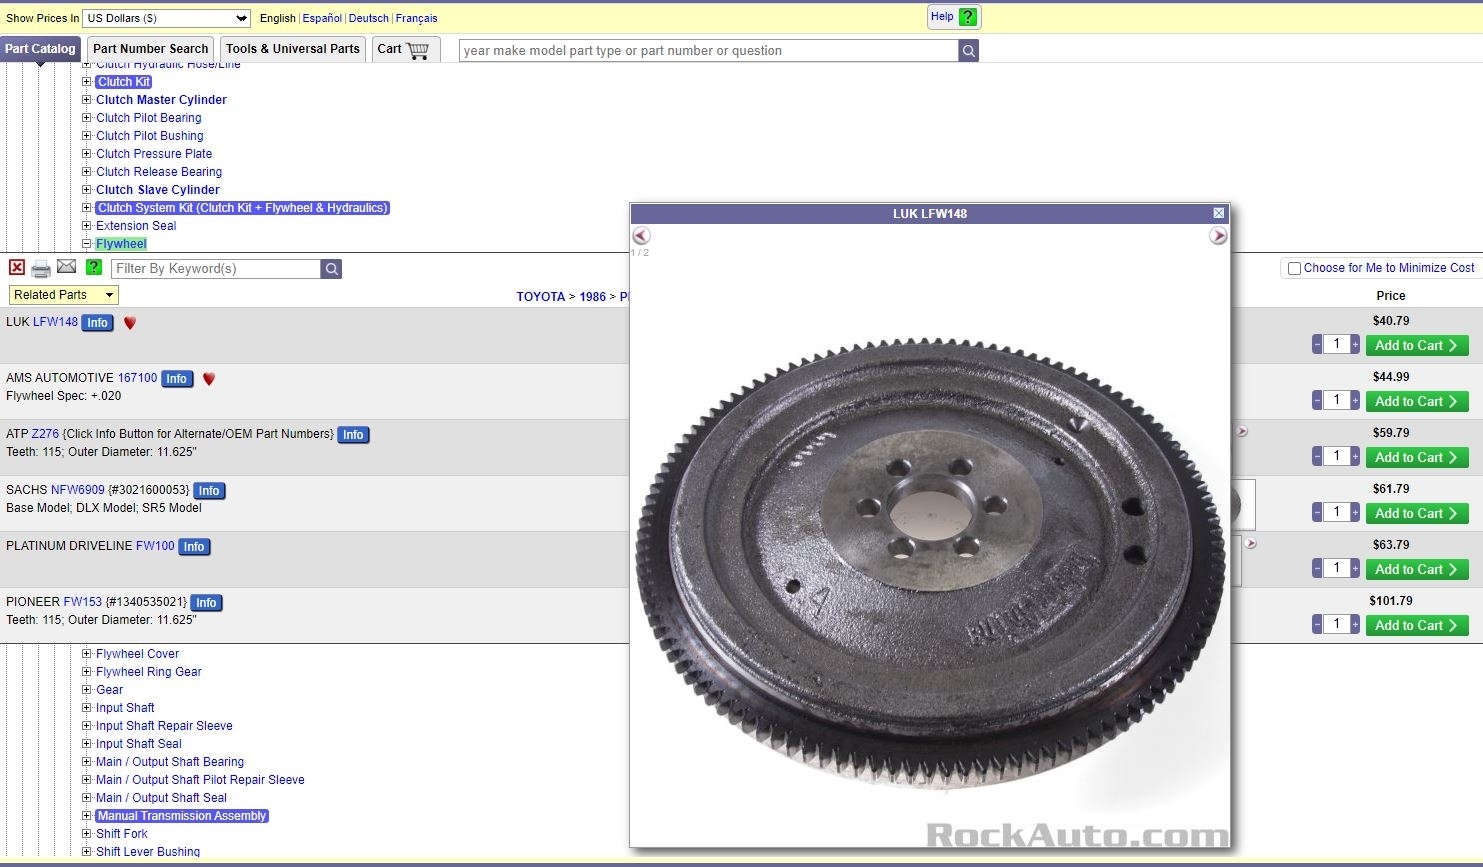Increase quantity for the $40.79 LUK flywheel

coord(1355,345)
